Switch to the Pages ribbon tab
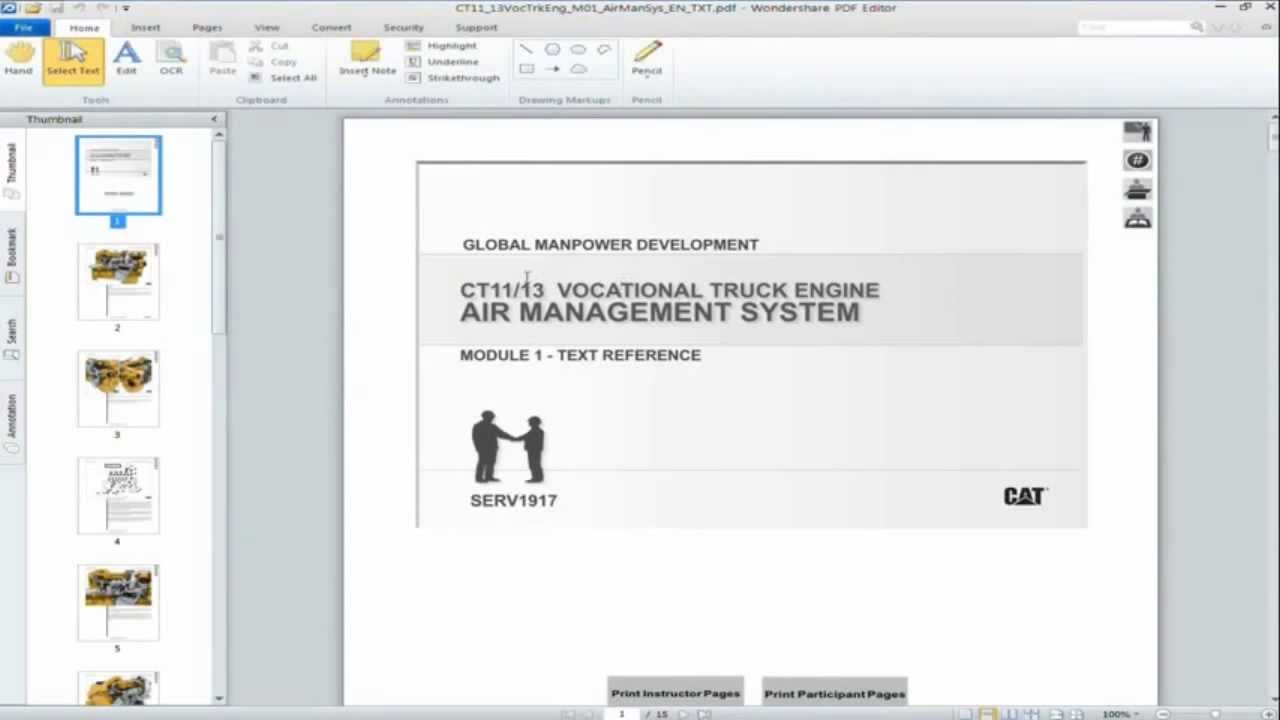1280x720 pixels. 207,27
